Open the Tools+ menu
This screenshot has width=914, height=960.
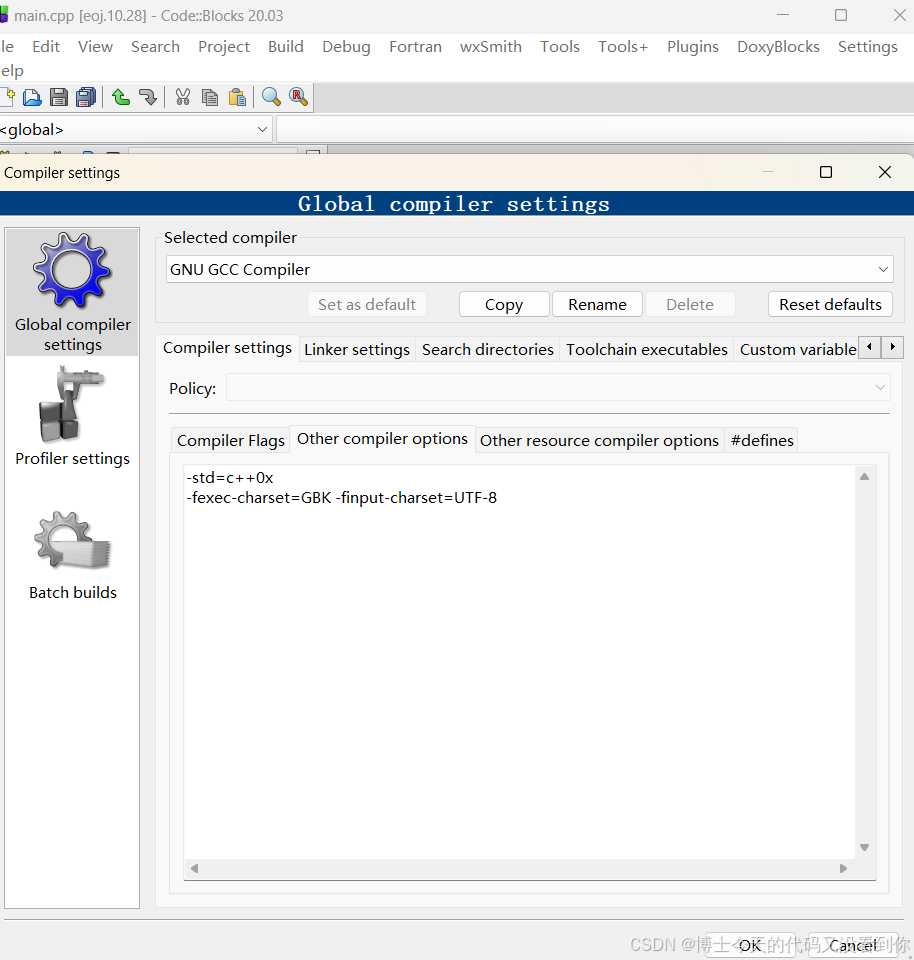coord(623,47)
